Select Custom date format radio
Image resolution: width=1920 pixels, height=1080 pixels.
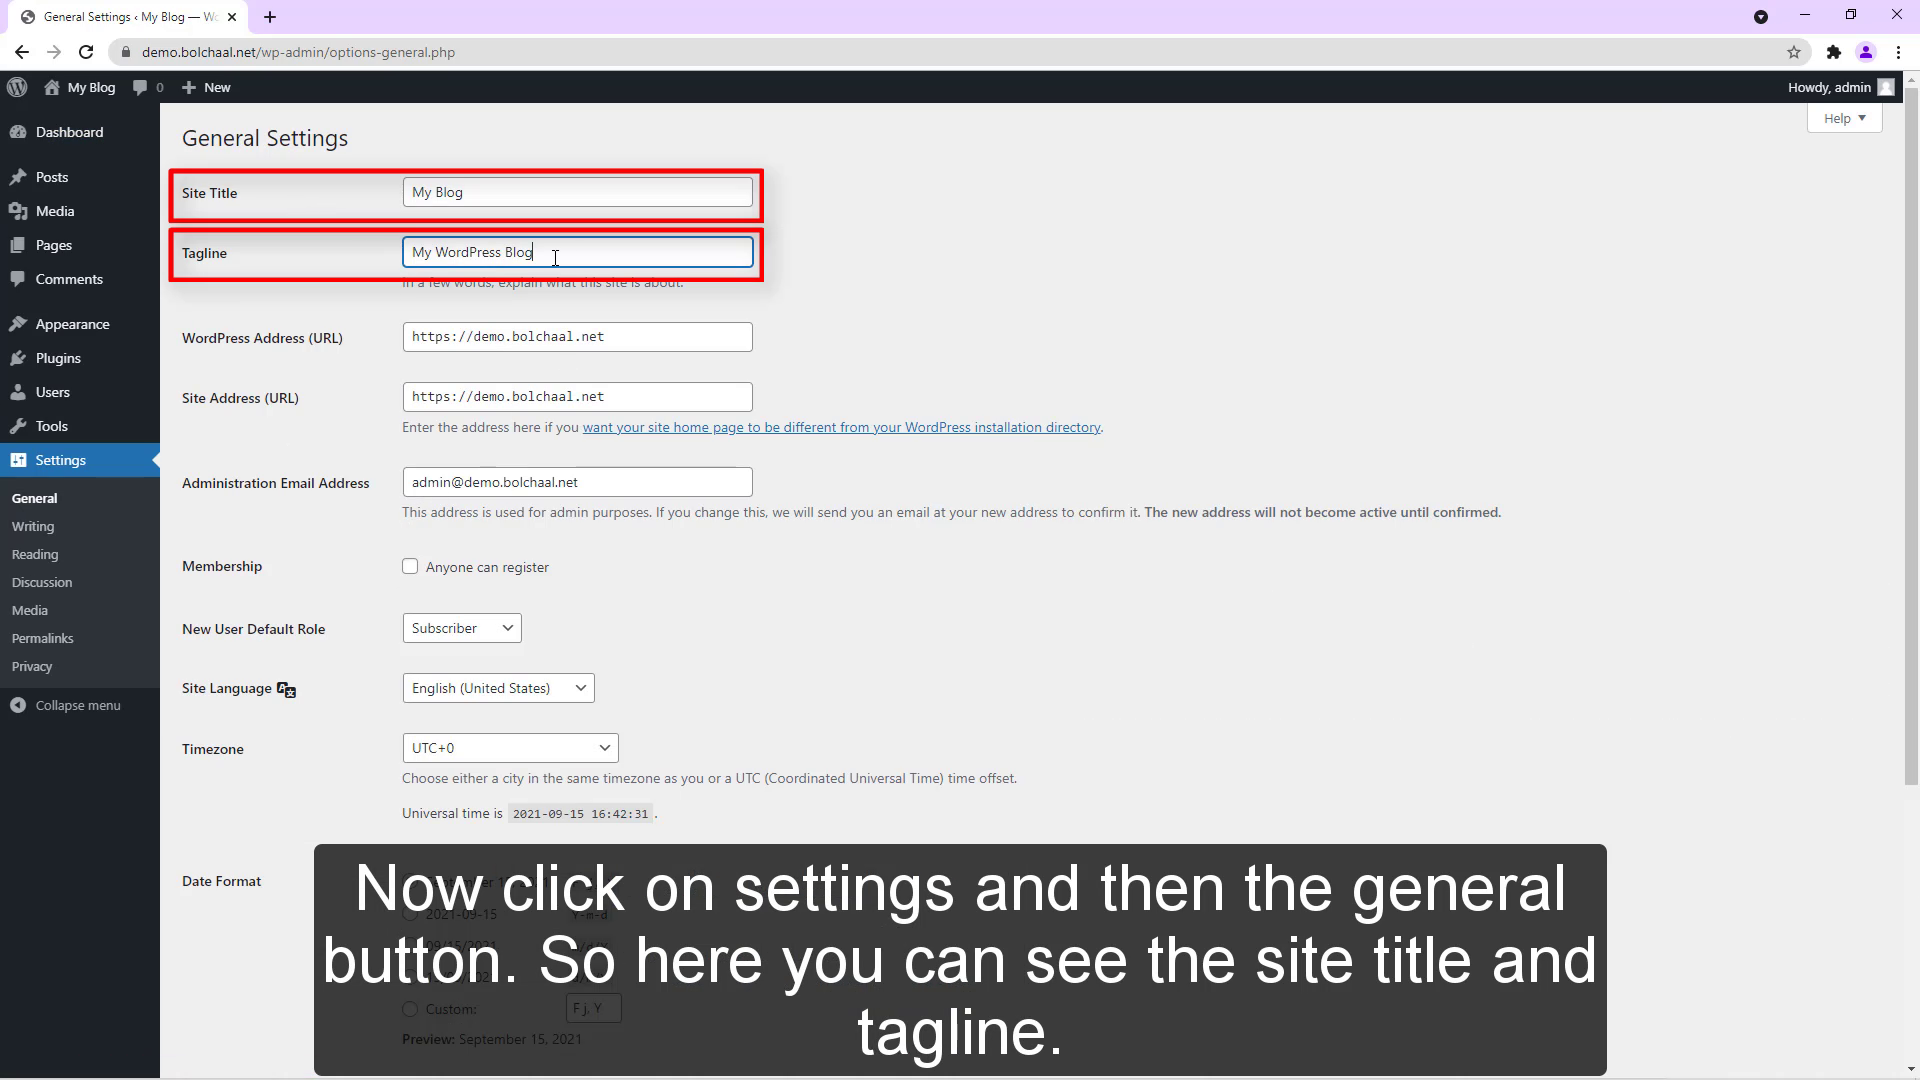point(410,1009)
